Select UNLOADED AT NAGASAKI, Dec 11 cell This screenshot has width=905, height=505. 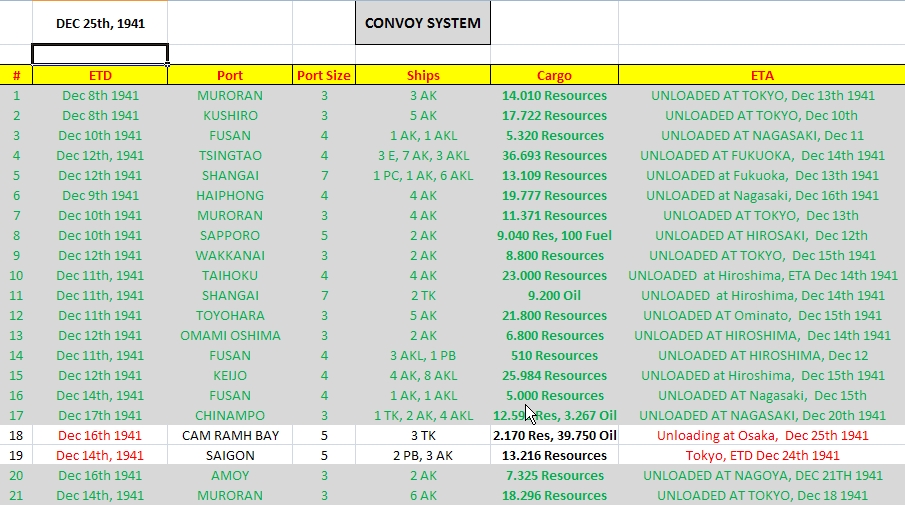pos(762,135)
